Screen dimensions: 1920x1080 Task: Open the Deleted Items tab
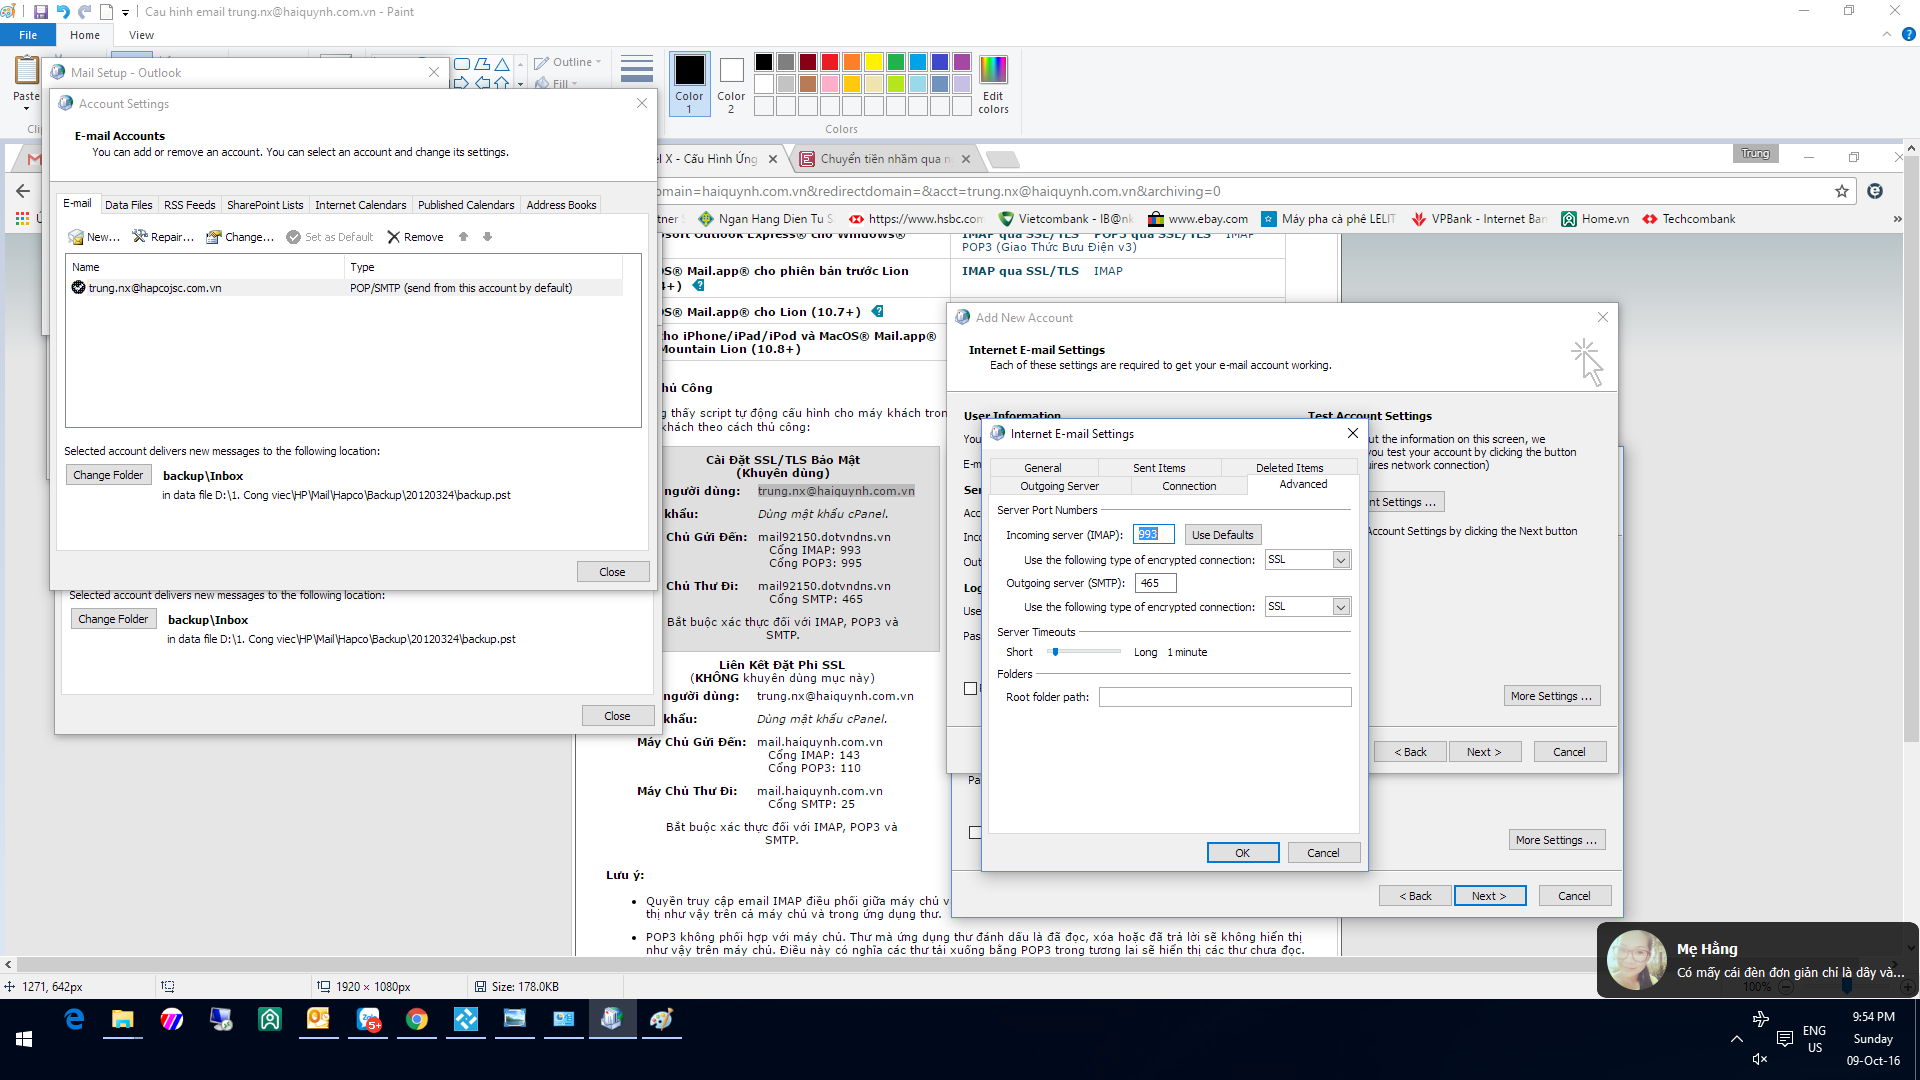click(1289, 468)
